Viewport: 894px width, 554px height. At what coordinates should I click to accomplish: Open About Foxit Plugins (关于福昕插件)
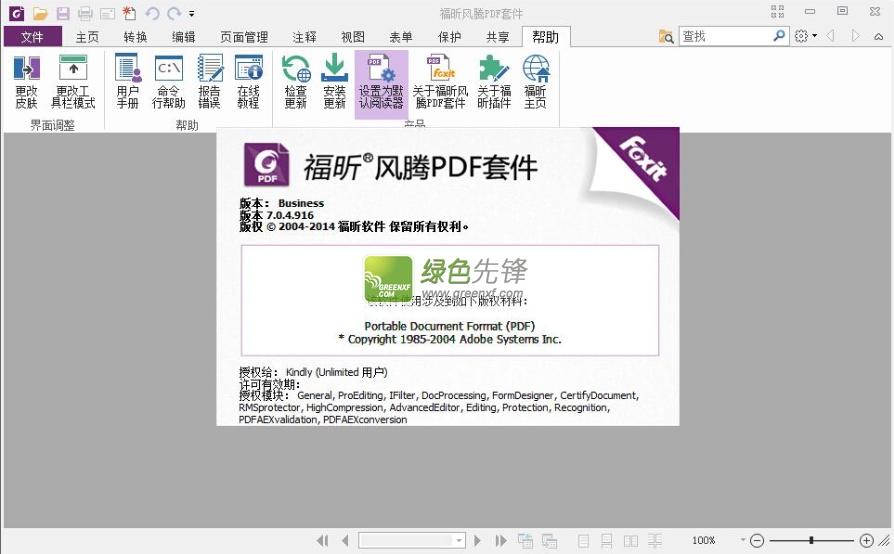(494, 82)
